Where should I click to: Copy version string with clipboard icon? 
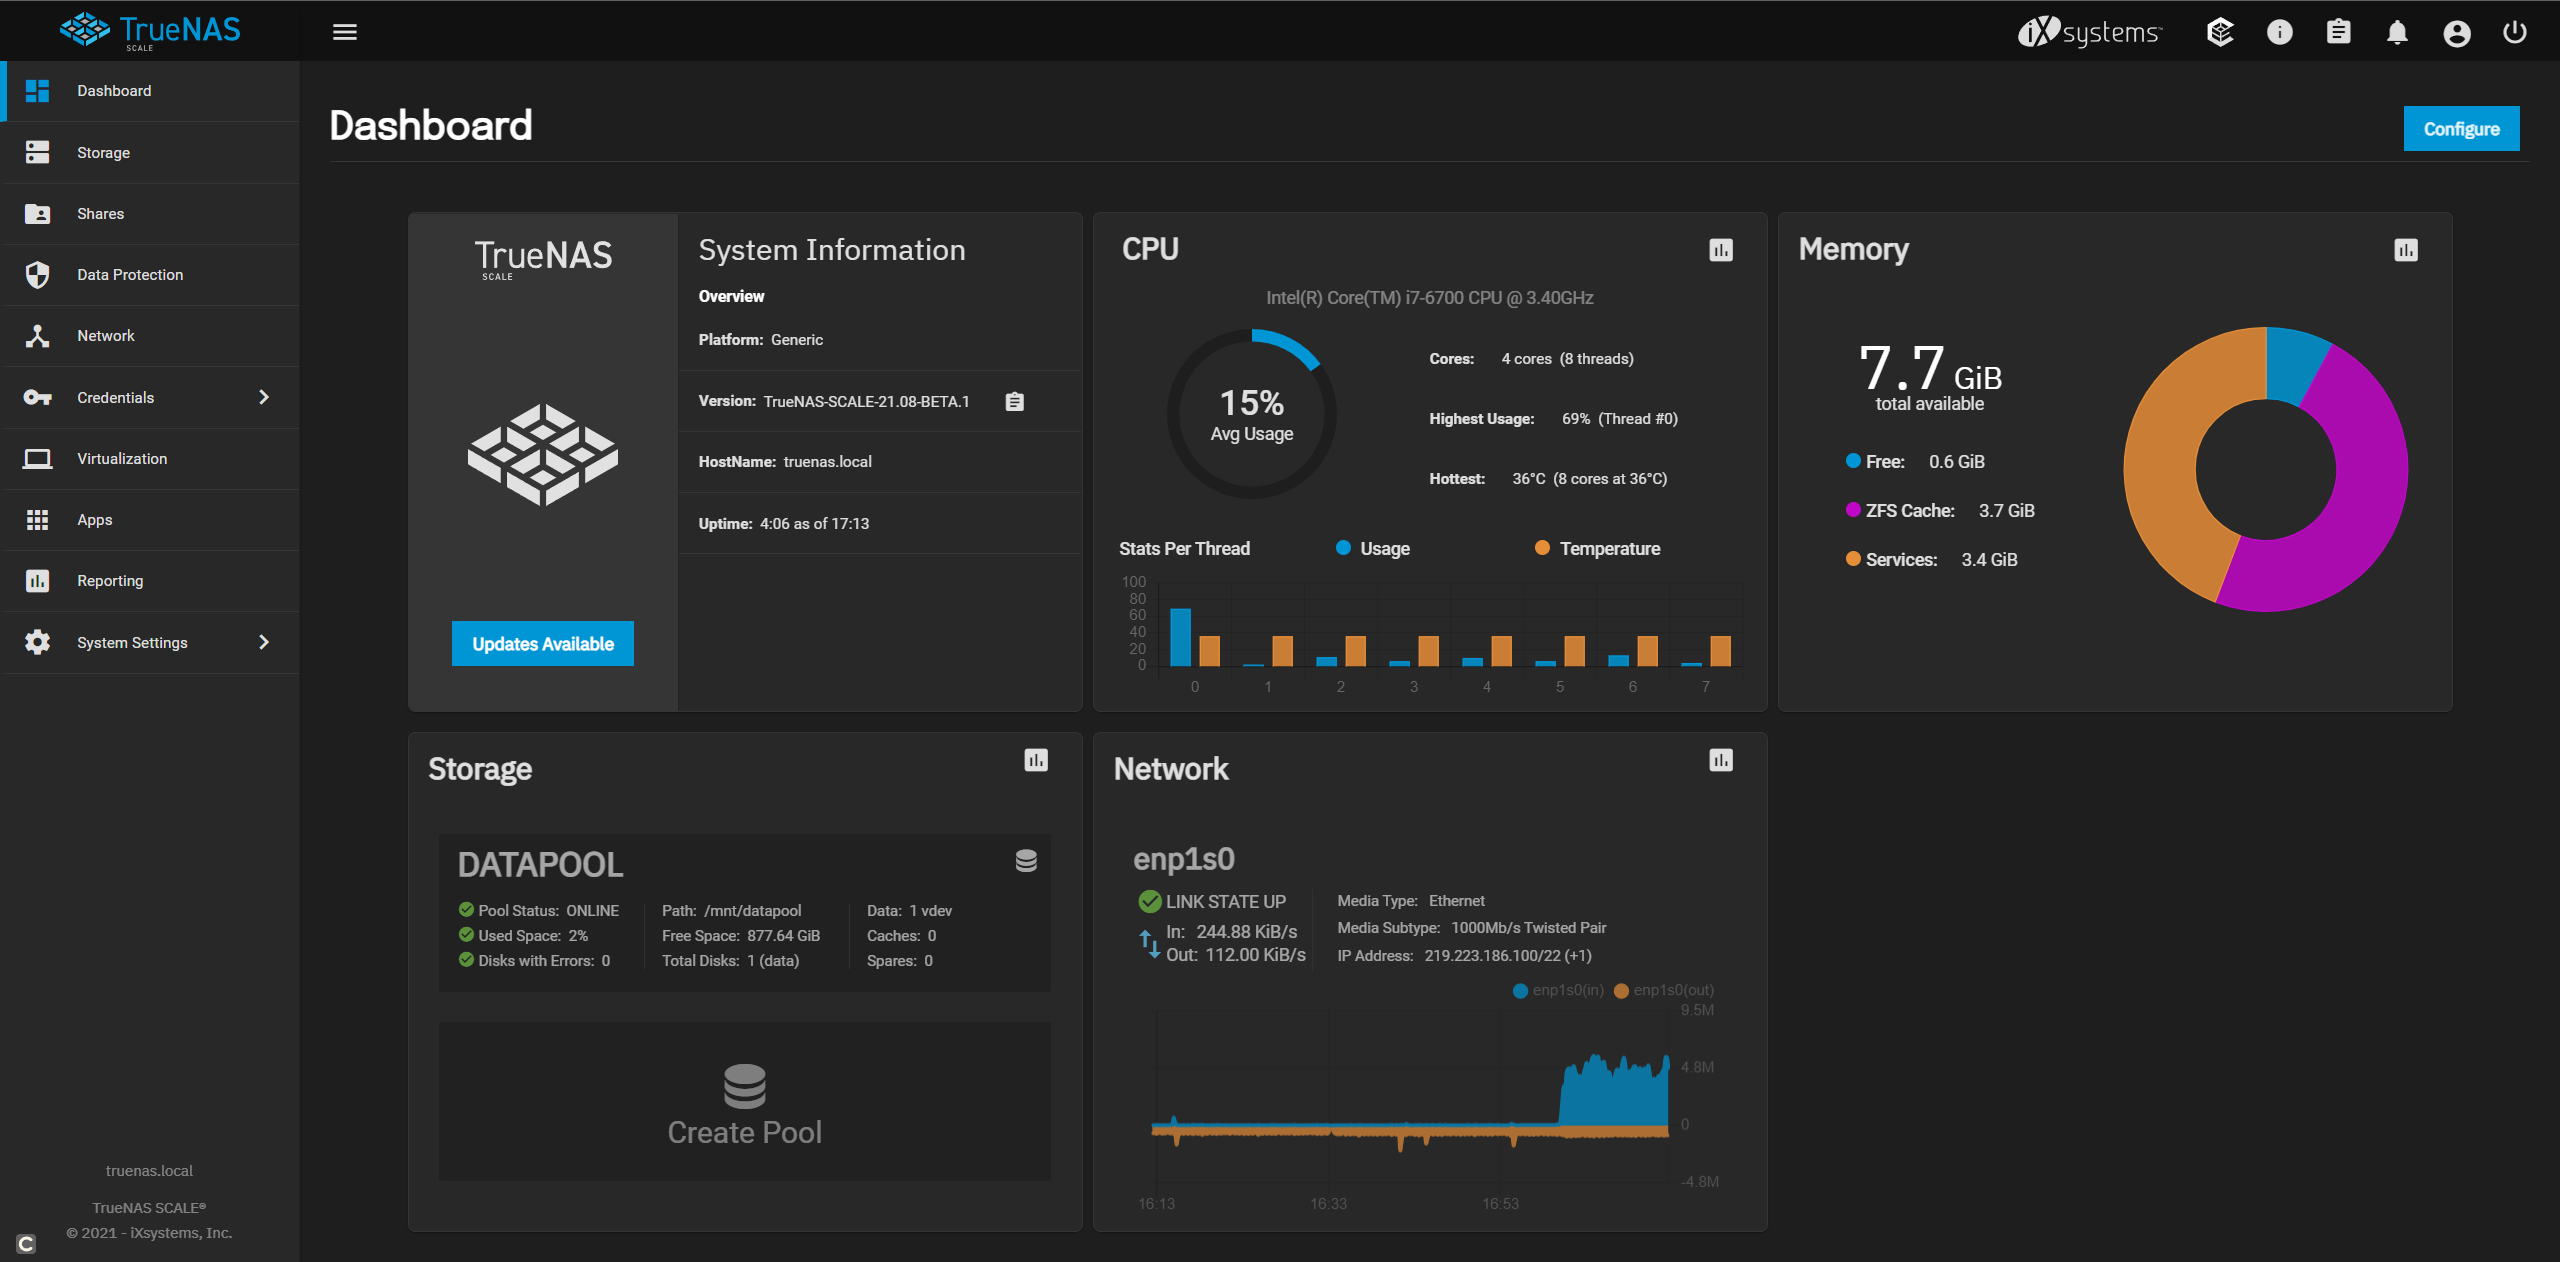point(1014,401)
